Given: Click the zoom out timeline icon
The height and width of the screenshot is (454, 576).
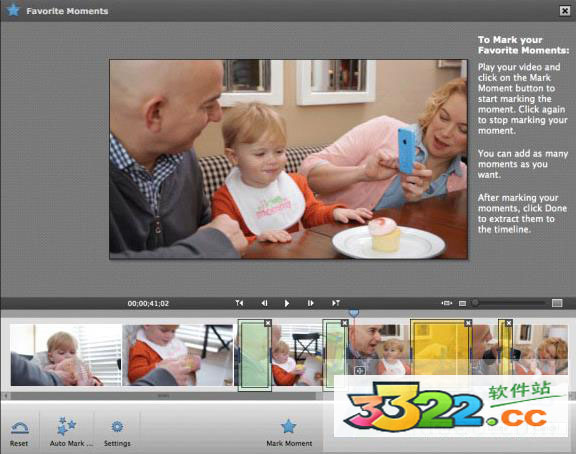Looking at the screenshot, I should click(462, 303).
